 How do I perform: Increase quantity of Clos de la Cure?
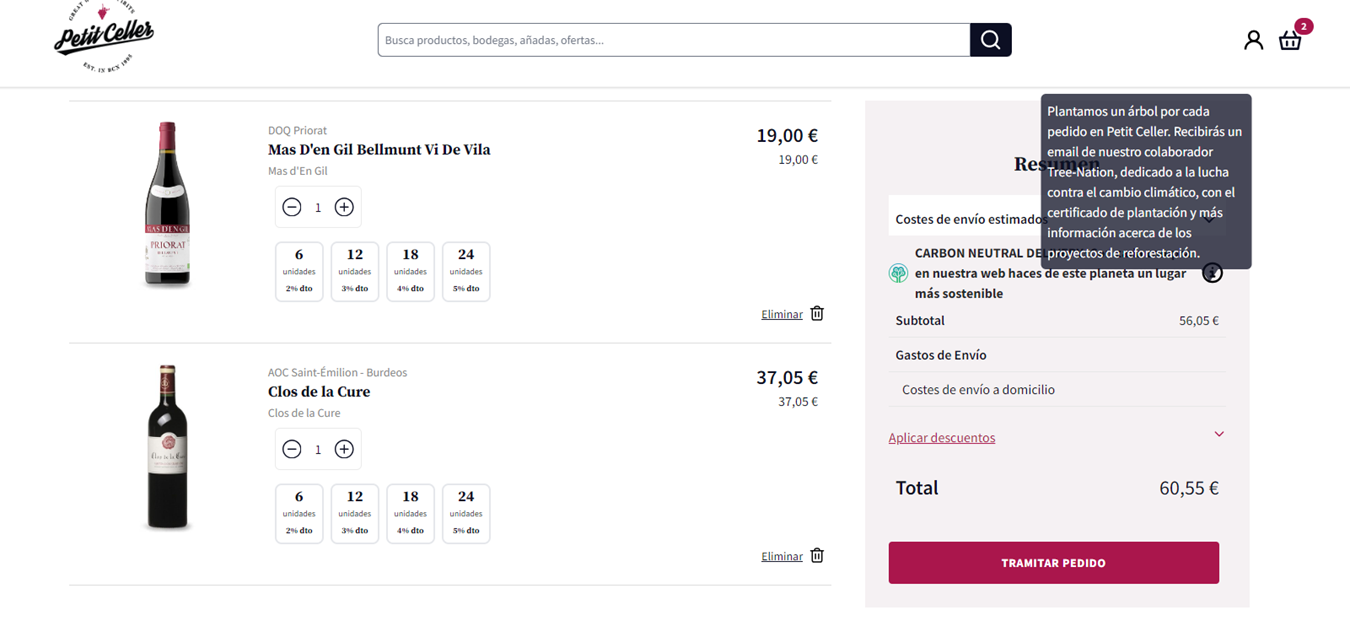[x=344, y=449]
